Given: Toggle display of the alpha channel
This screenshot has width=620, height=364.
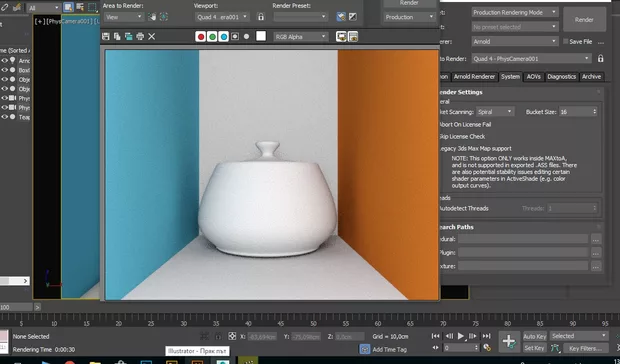Looking at the screenshot, I should (235, 36).
